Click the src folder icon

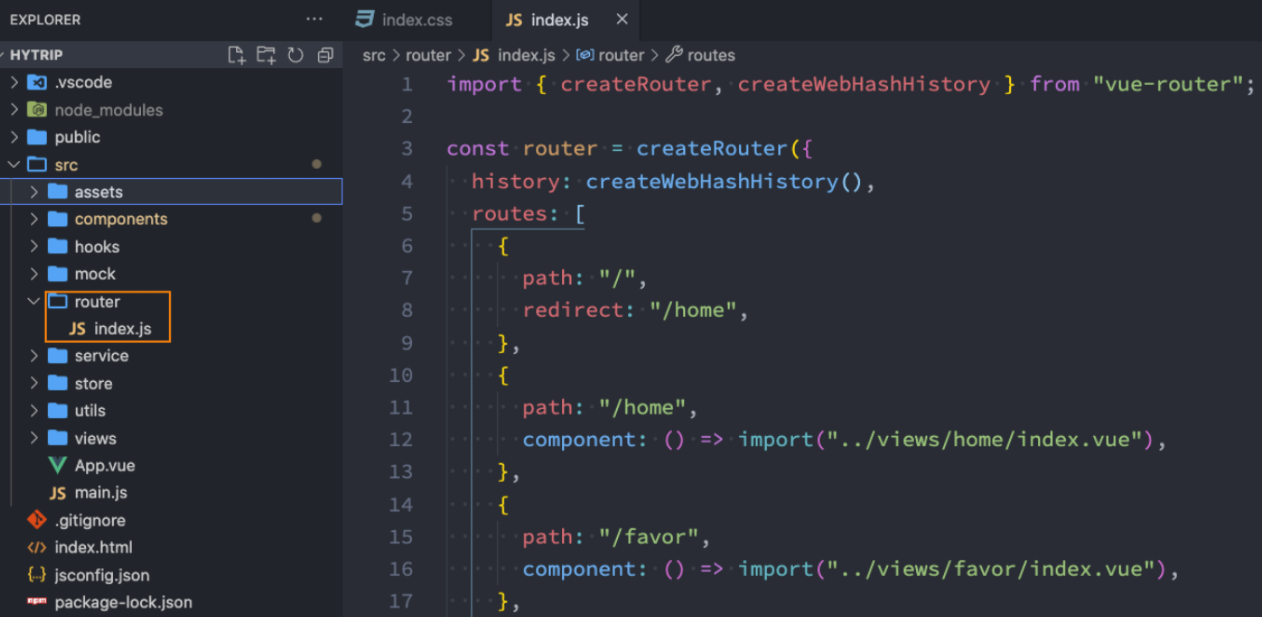37,165
